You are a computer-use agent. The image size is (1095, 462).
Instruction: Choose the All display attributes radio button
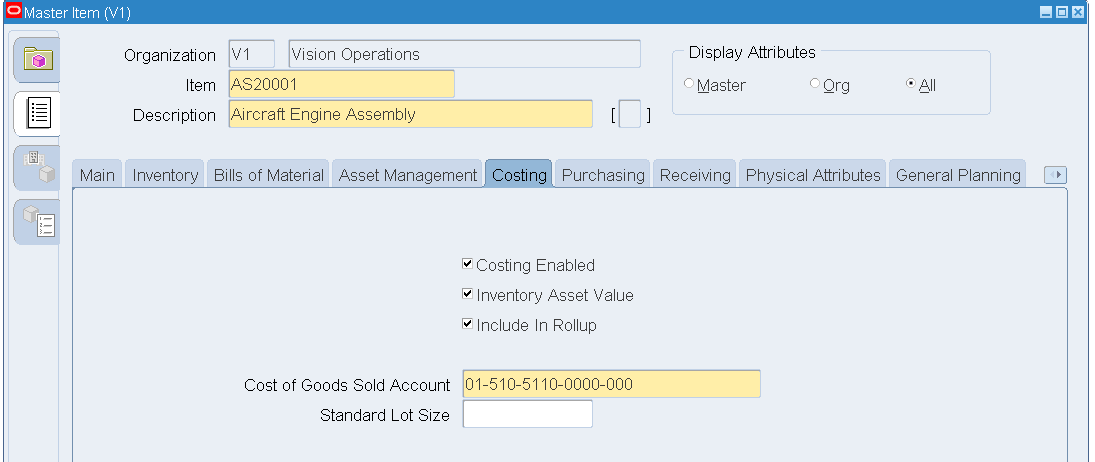tap(911, 83)
